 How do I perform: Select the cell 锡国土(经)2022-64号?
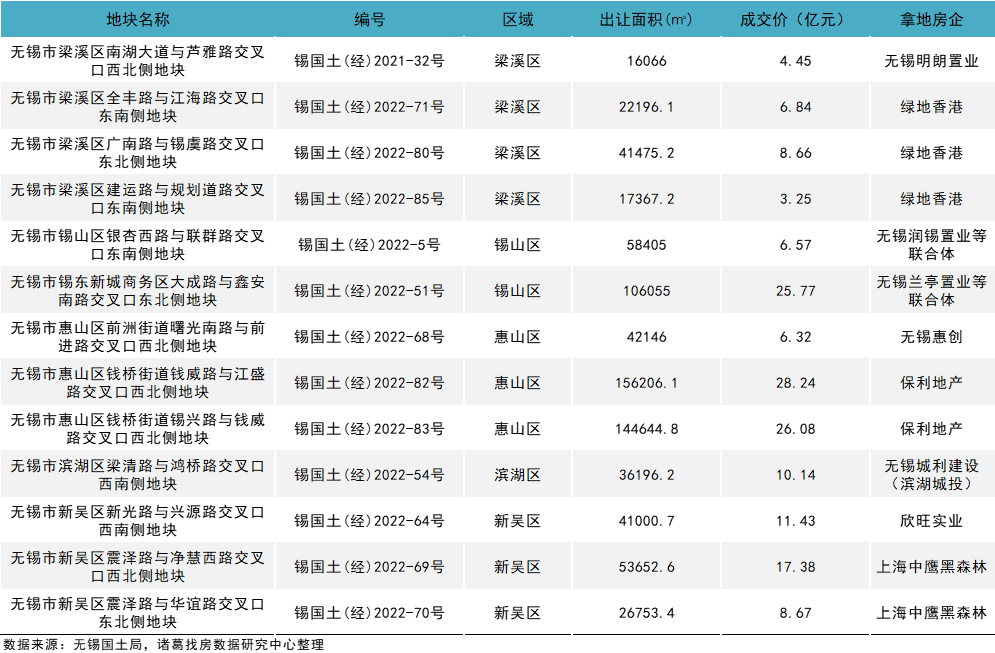[x=369, y=521]
